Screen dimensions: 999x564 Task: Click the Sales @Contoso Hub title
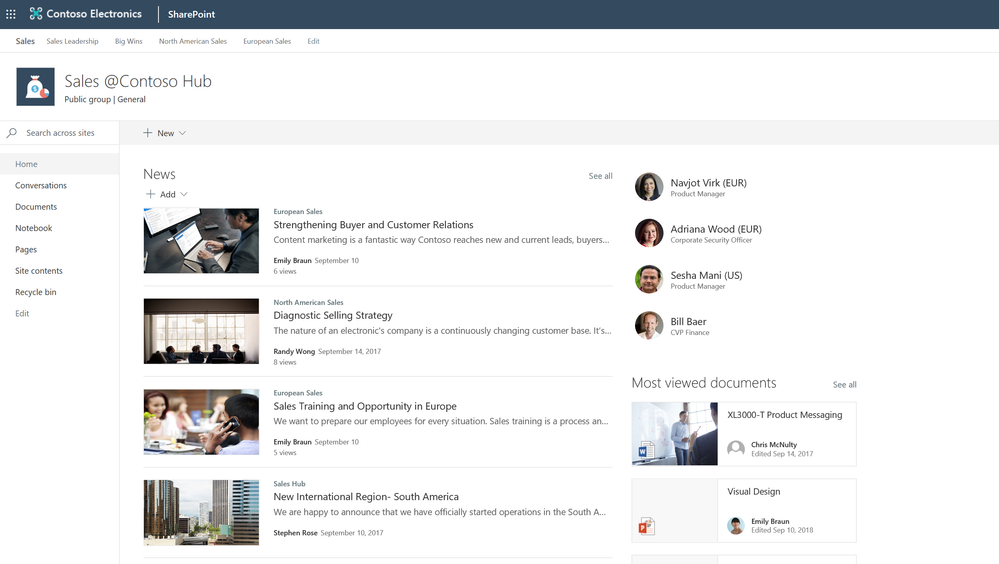(138, 81)
